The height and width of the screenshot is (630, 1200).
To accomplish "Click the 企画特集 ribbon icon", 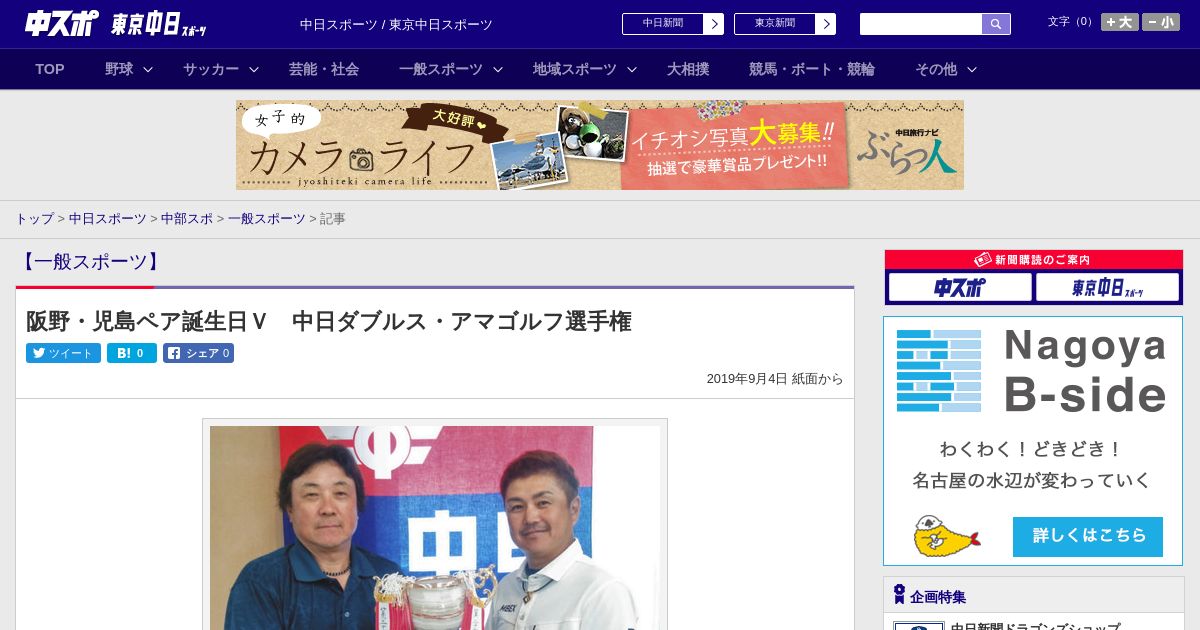I will click(899, 595).
